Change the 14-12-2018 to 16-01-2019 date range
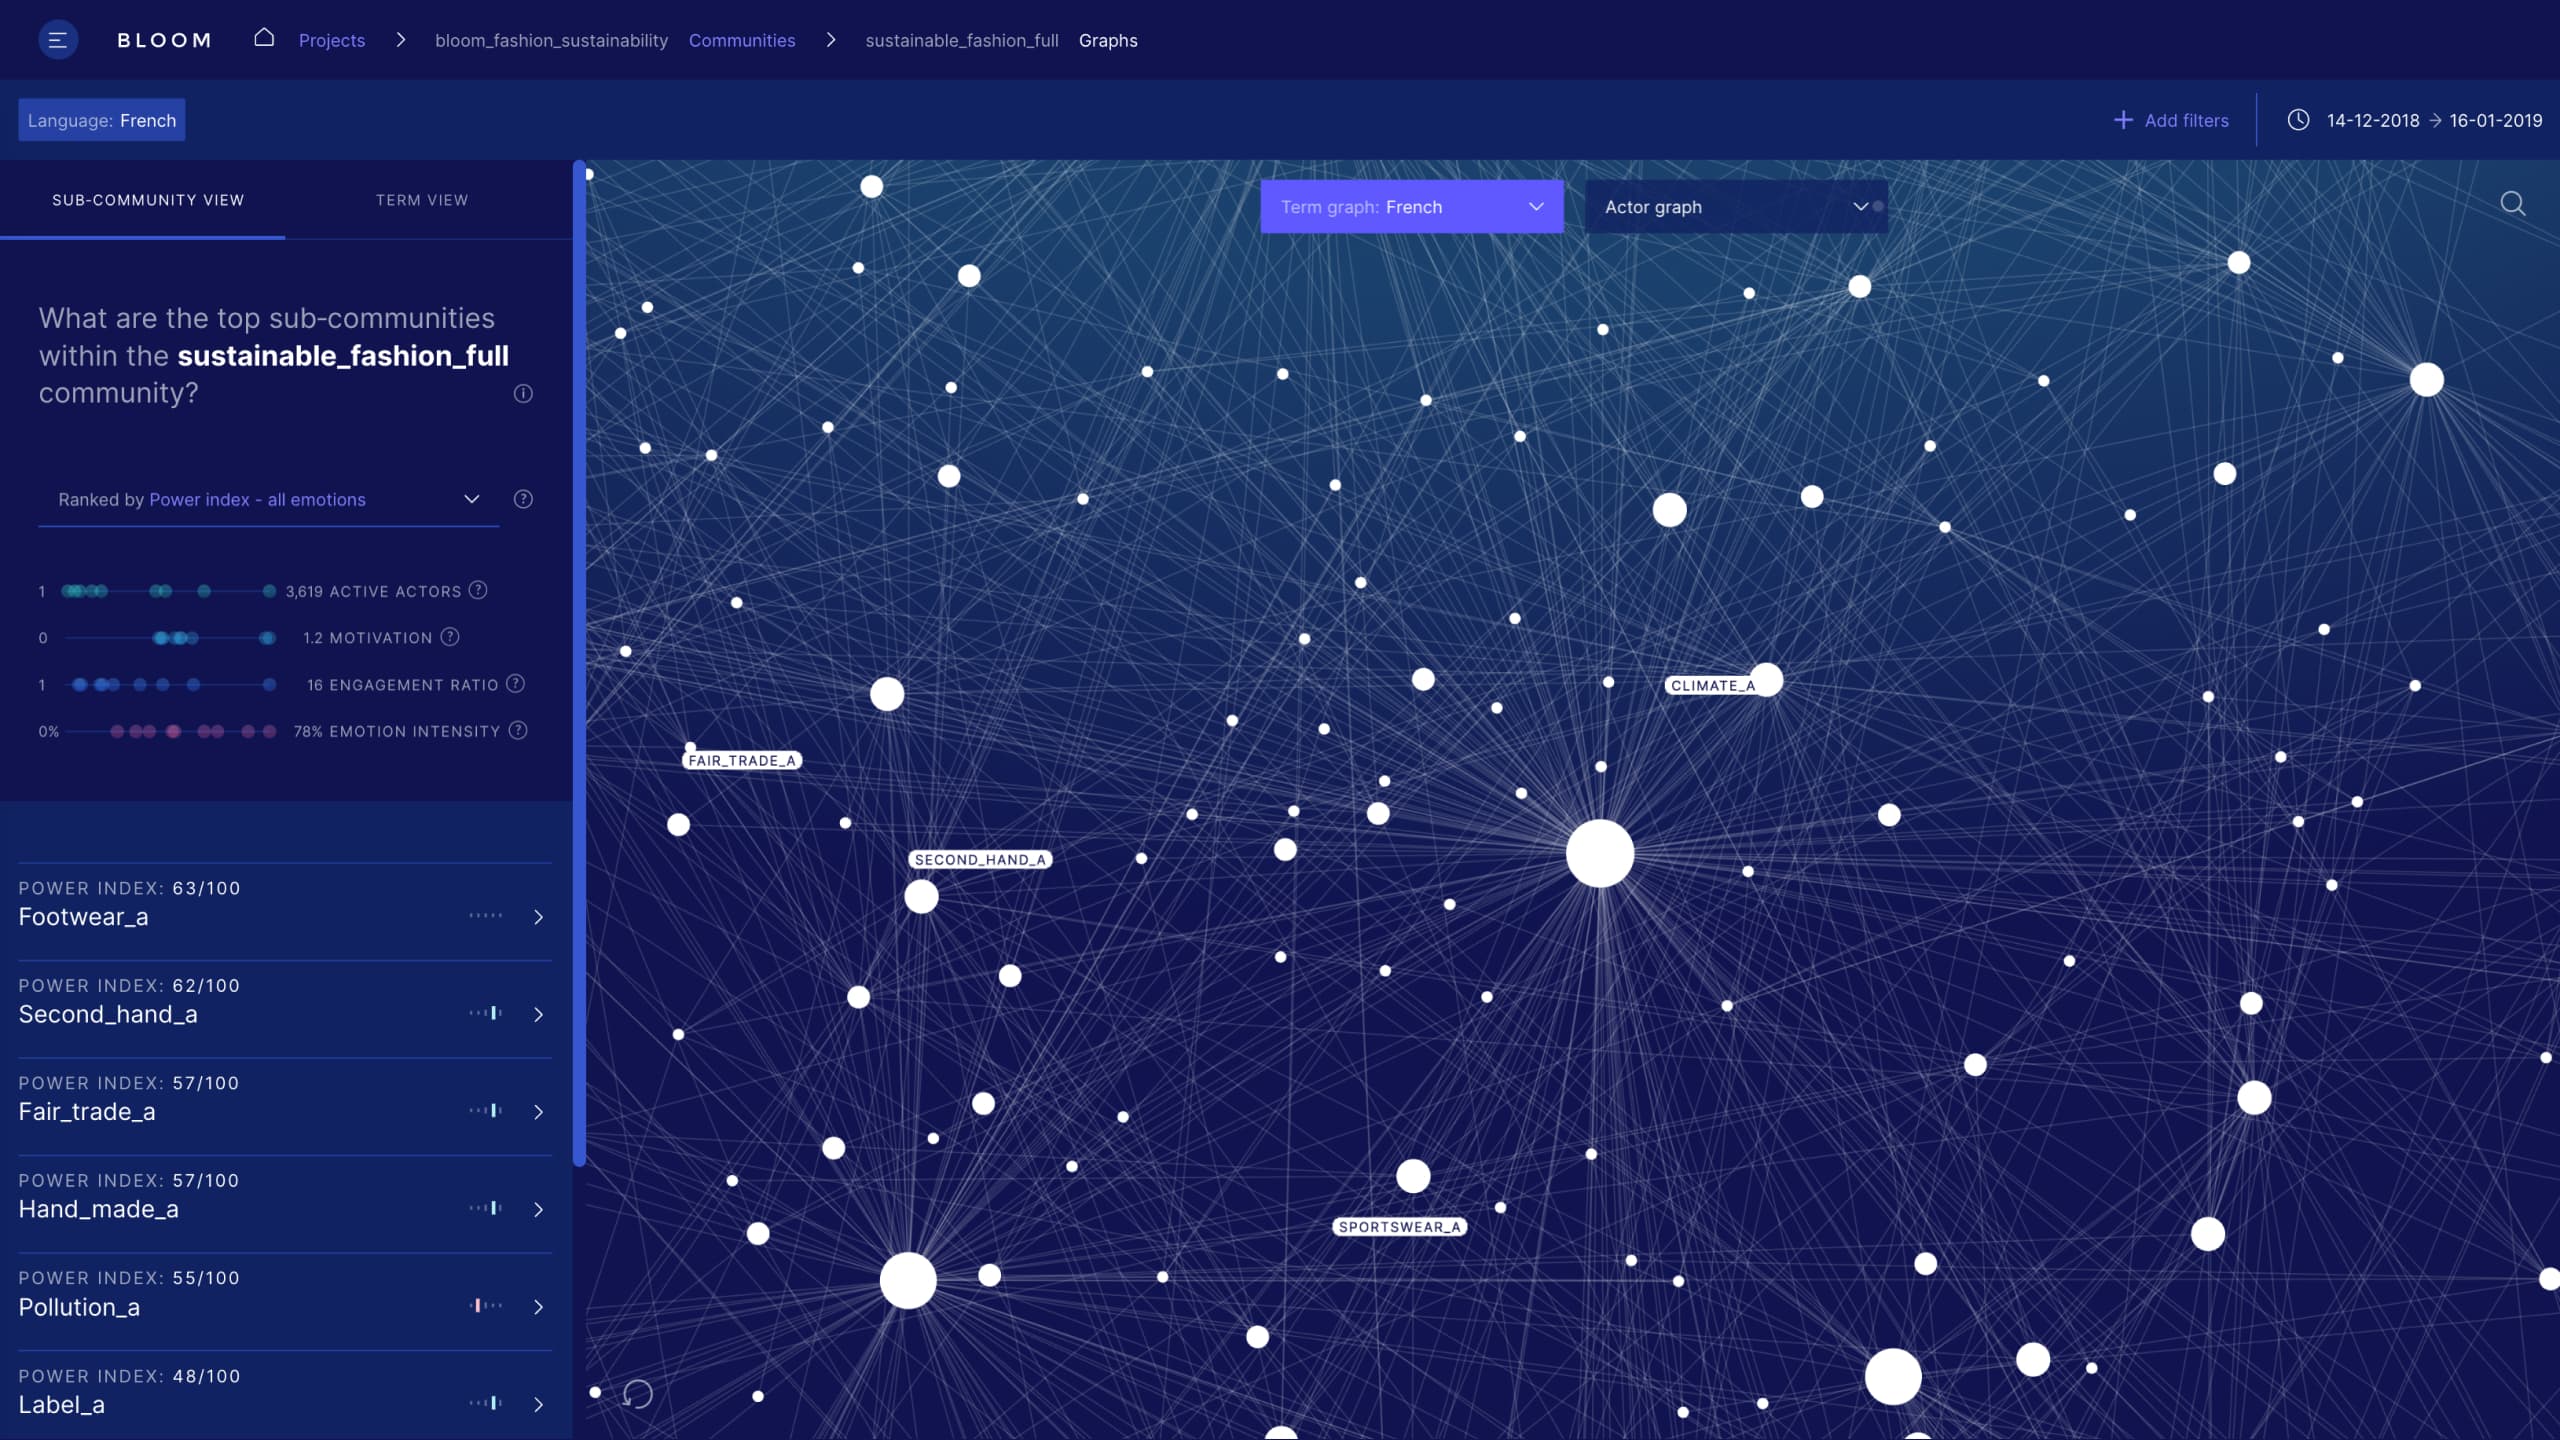 [2434, 120]
